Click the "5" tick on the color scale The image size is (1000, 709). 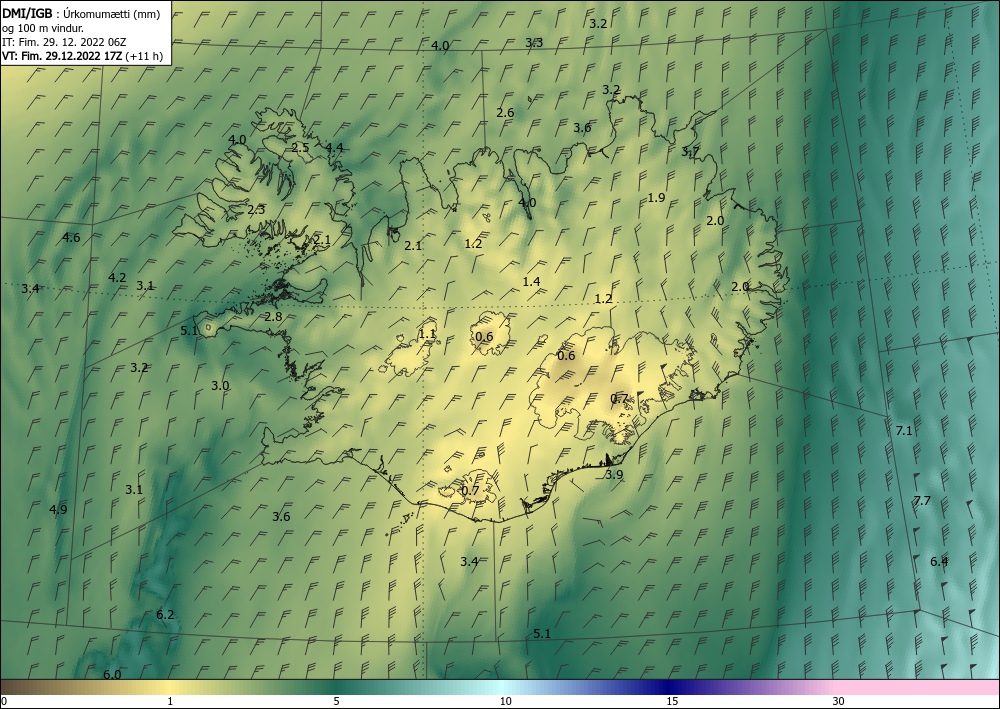[336, 702]
